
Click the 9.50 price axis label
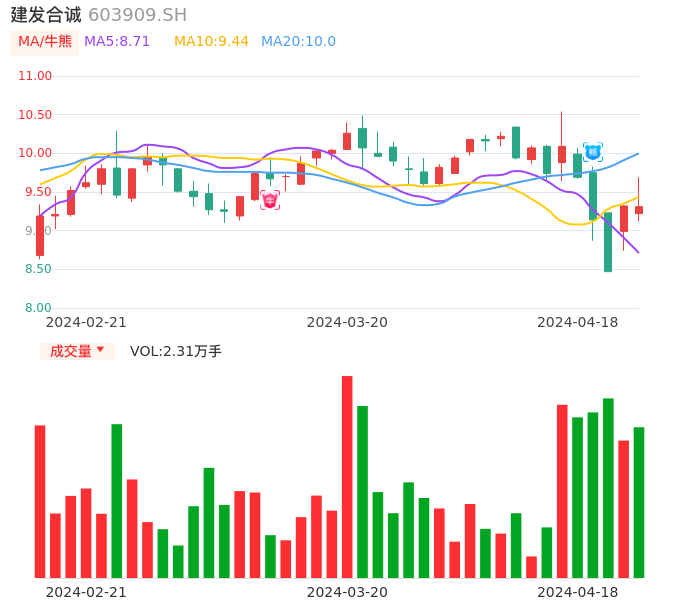(x=38, y=192)
